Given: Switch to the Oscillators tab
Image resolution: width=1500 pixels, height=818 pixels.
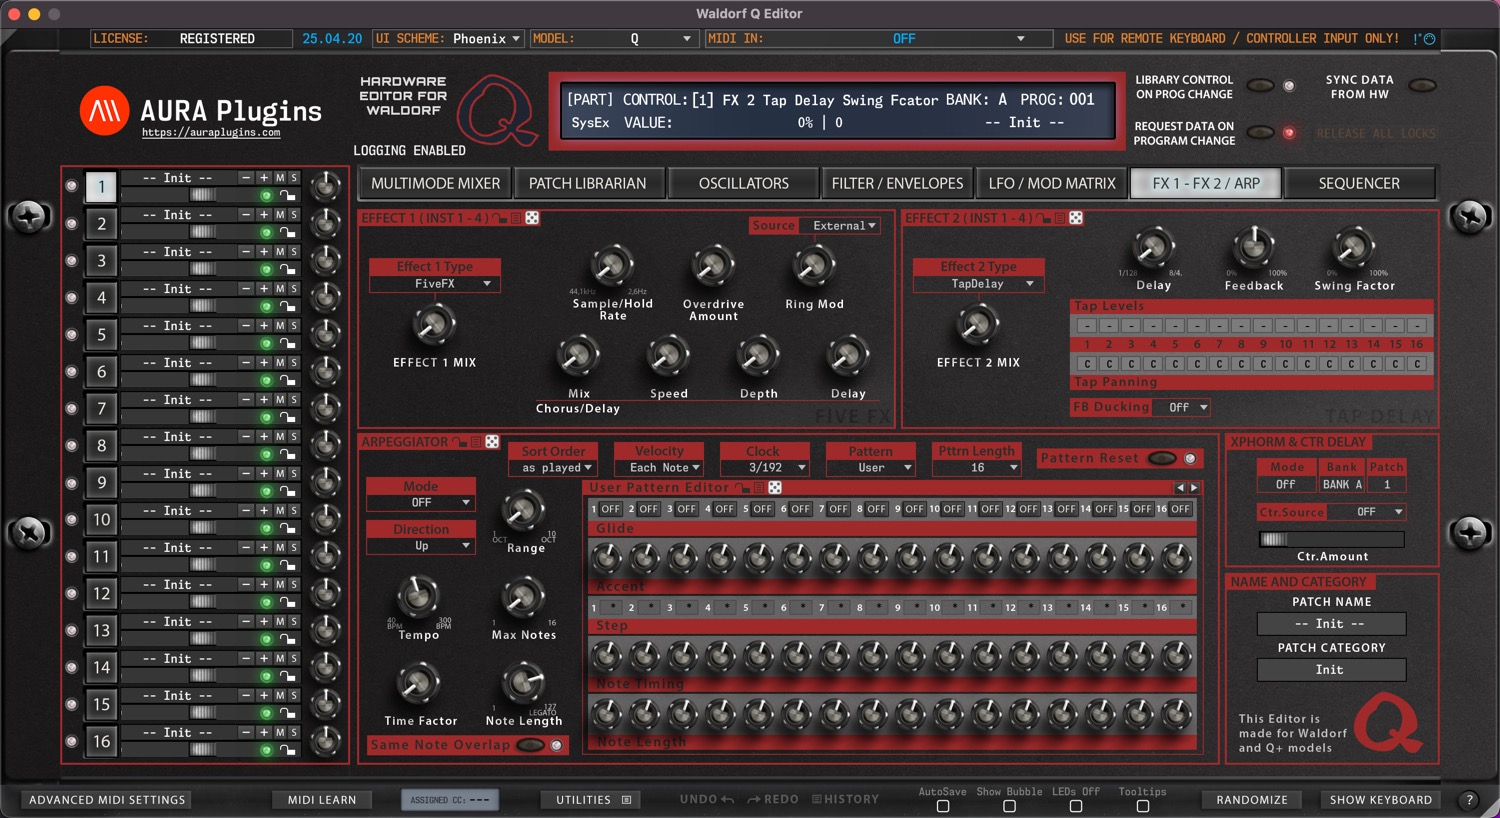Looking at the screenshot, I should point(744,184).
